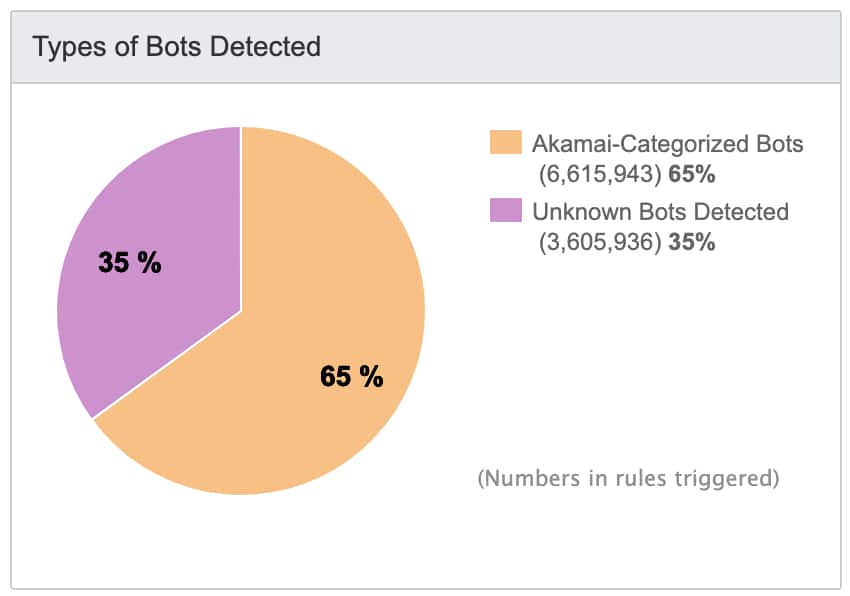Click the word "Types" in the widget title
The image size is (850, 596).
click(x=63, y=47)
